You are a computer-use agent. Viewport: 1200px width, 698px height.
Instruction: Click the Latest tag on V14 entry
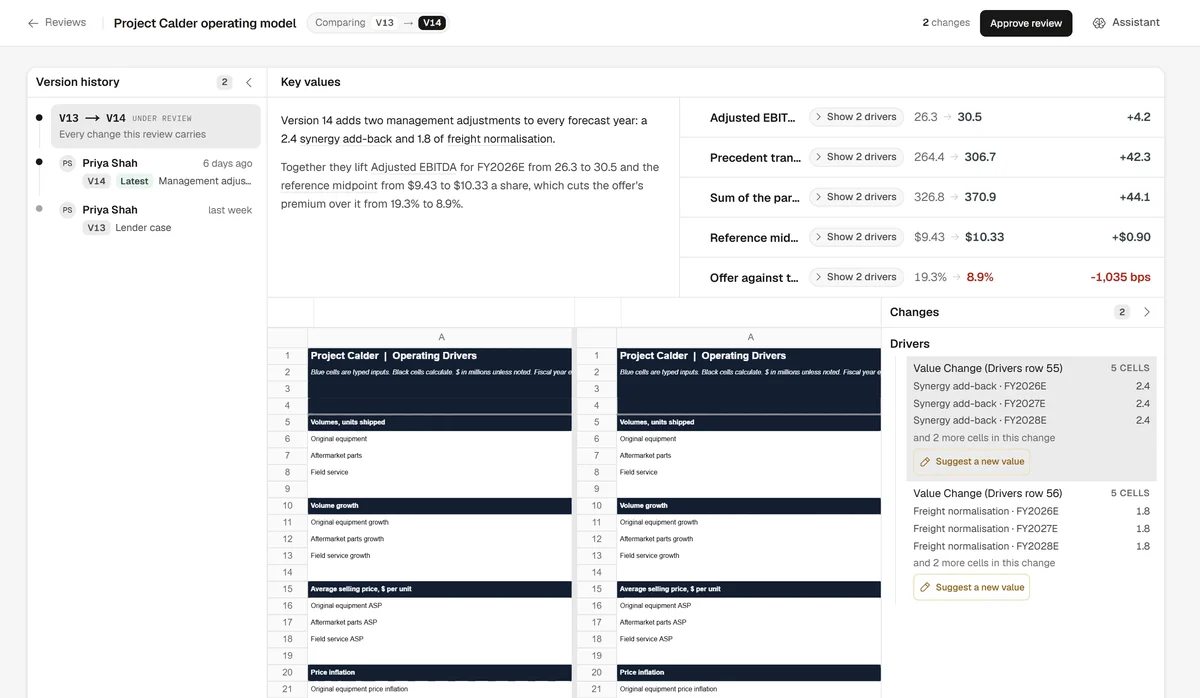click(134, 181)
